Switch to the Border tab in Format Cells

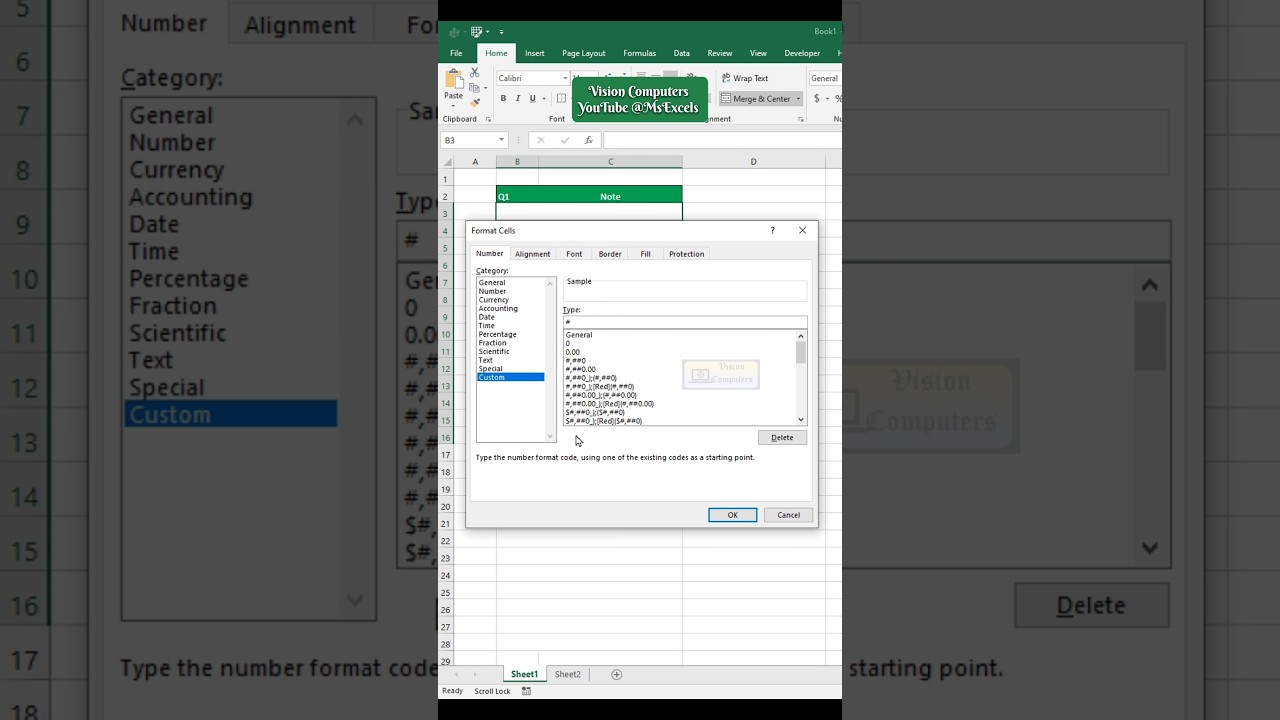[610, 254]
